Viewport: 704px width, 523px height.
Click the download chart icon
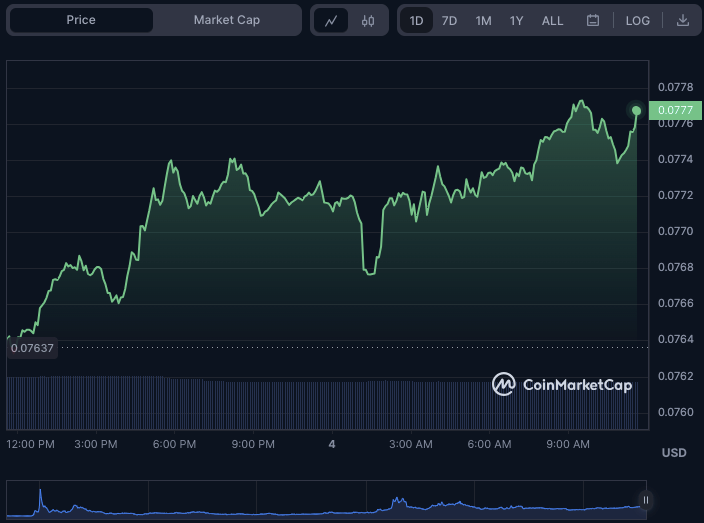(x=682, y=20)
